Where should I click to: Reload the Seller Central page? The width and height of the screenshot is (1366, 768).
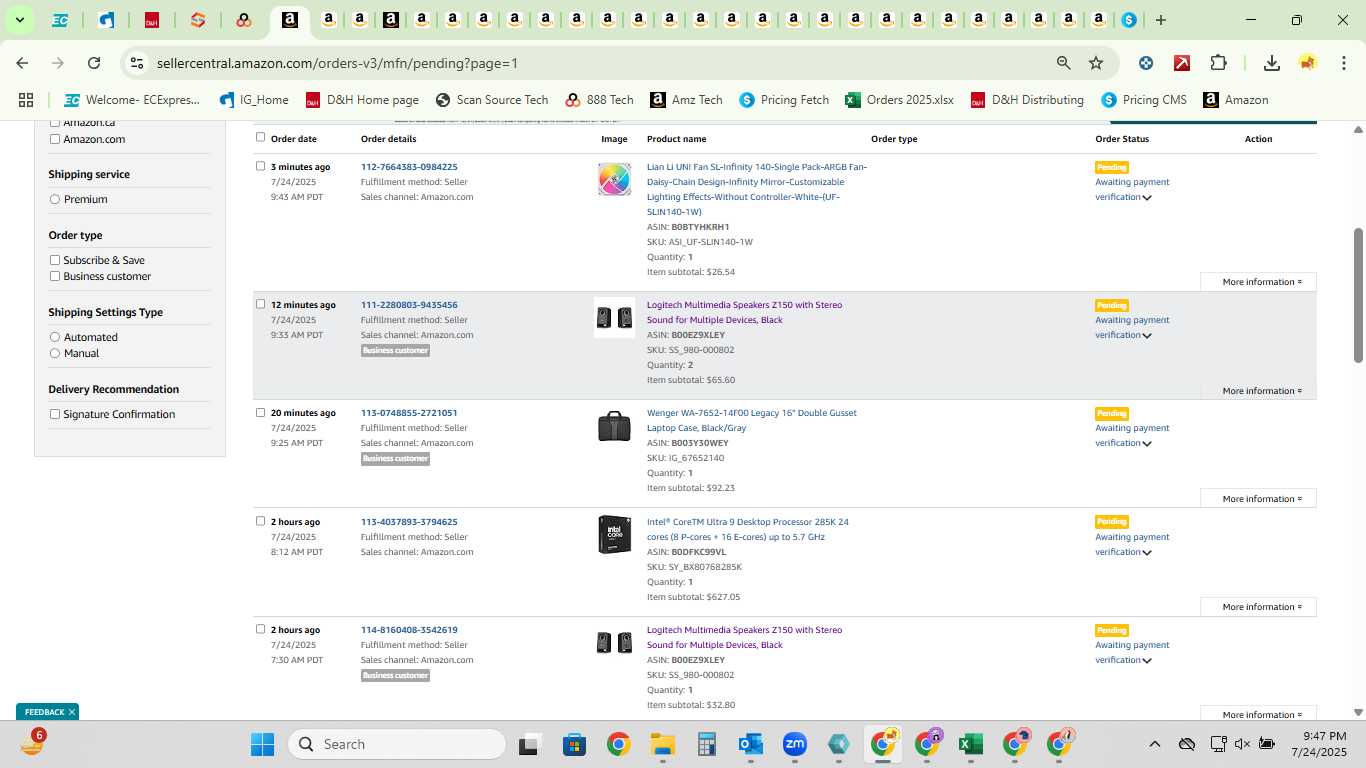click(94, 63)
